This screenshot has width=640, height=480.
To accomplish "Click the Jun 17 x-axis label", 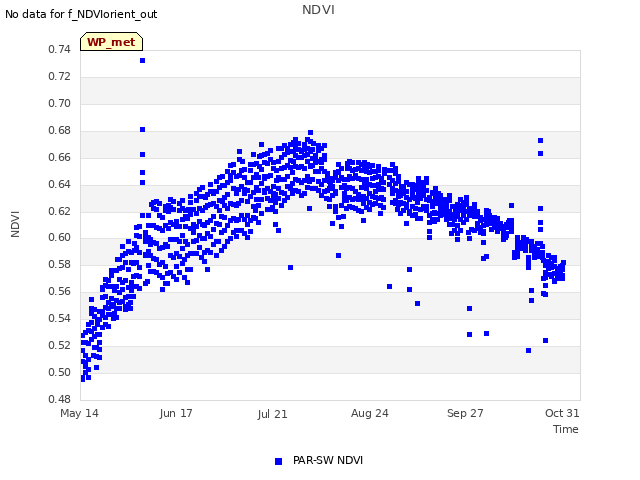I will [176, 413].
